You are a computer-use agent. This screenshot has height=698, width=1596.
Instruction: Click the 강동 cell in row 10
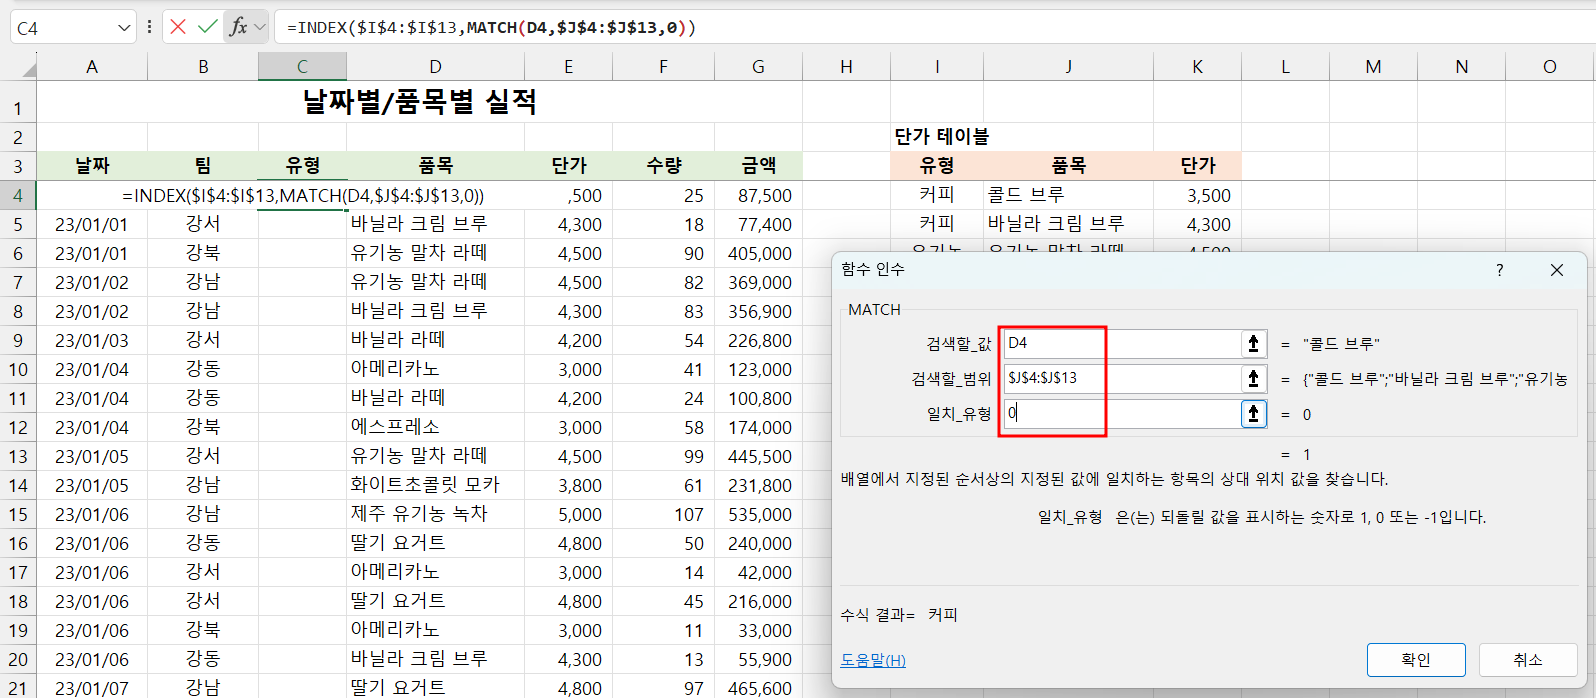(x=203, y=369)
